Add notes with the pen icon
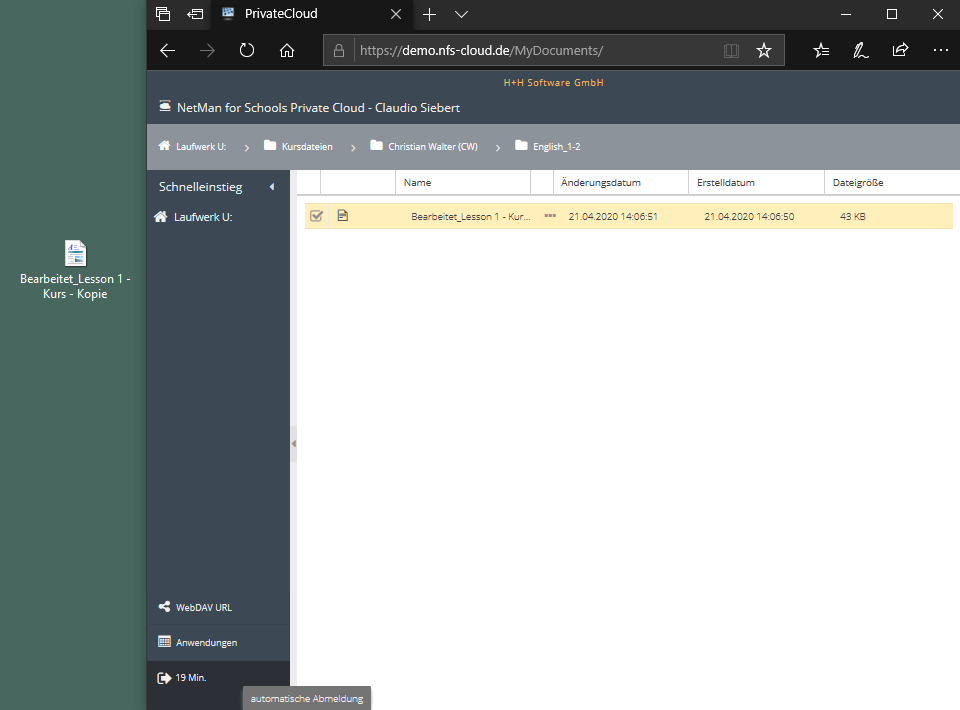 pyautogui.click(x=861, y=50)
